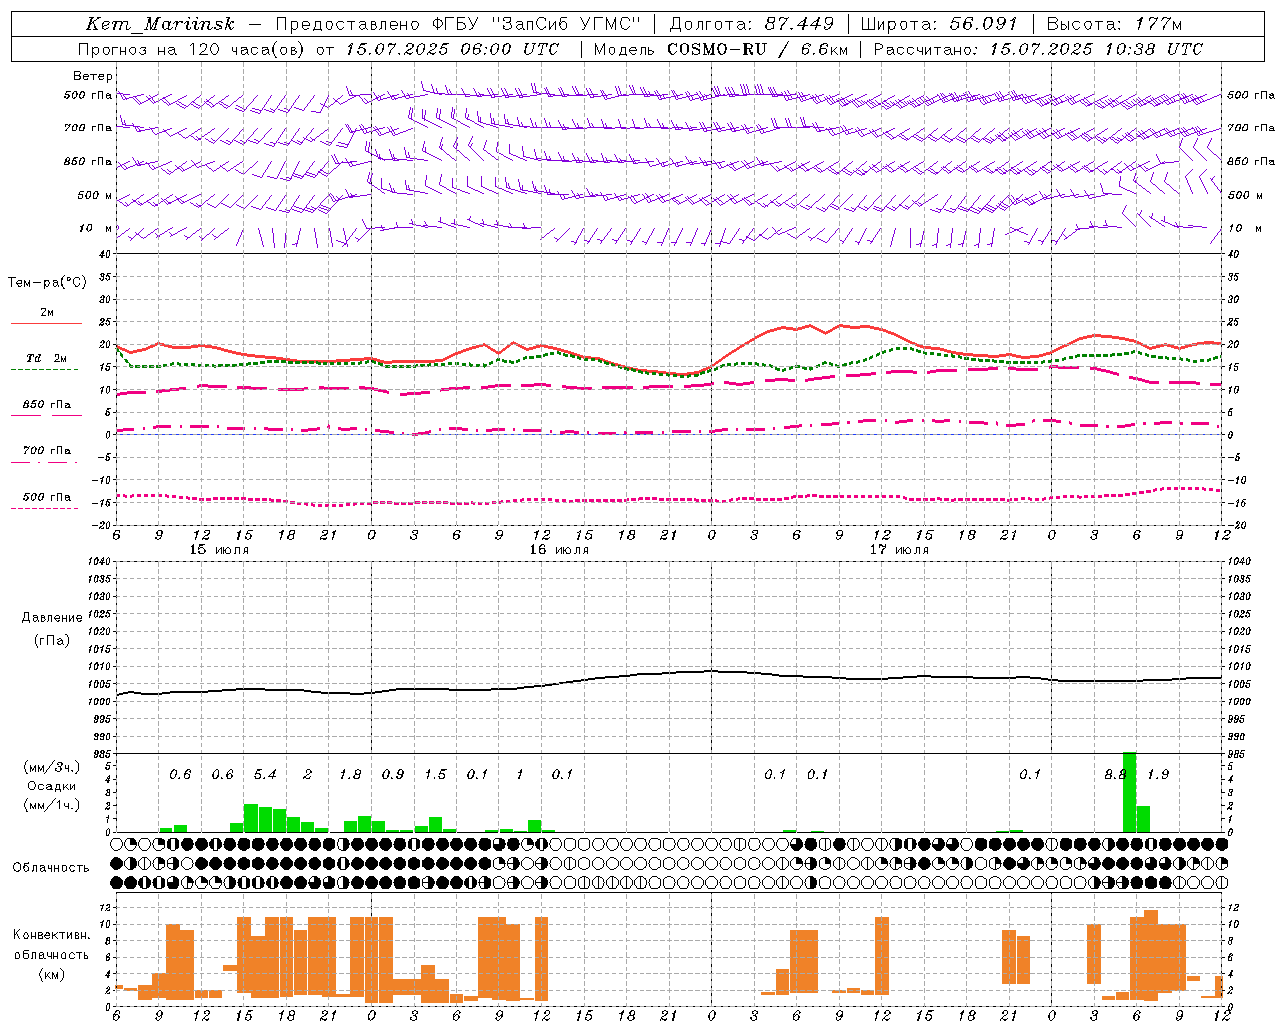The height and width of the screenshot is (1024, 1280).
Task: Click the "Конвективн." convective cloud label
Action: click(x=51, y=935)
